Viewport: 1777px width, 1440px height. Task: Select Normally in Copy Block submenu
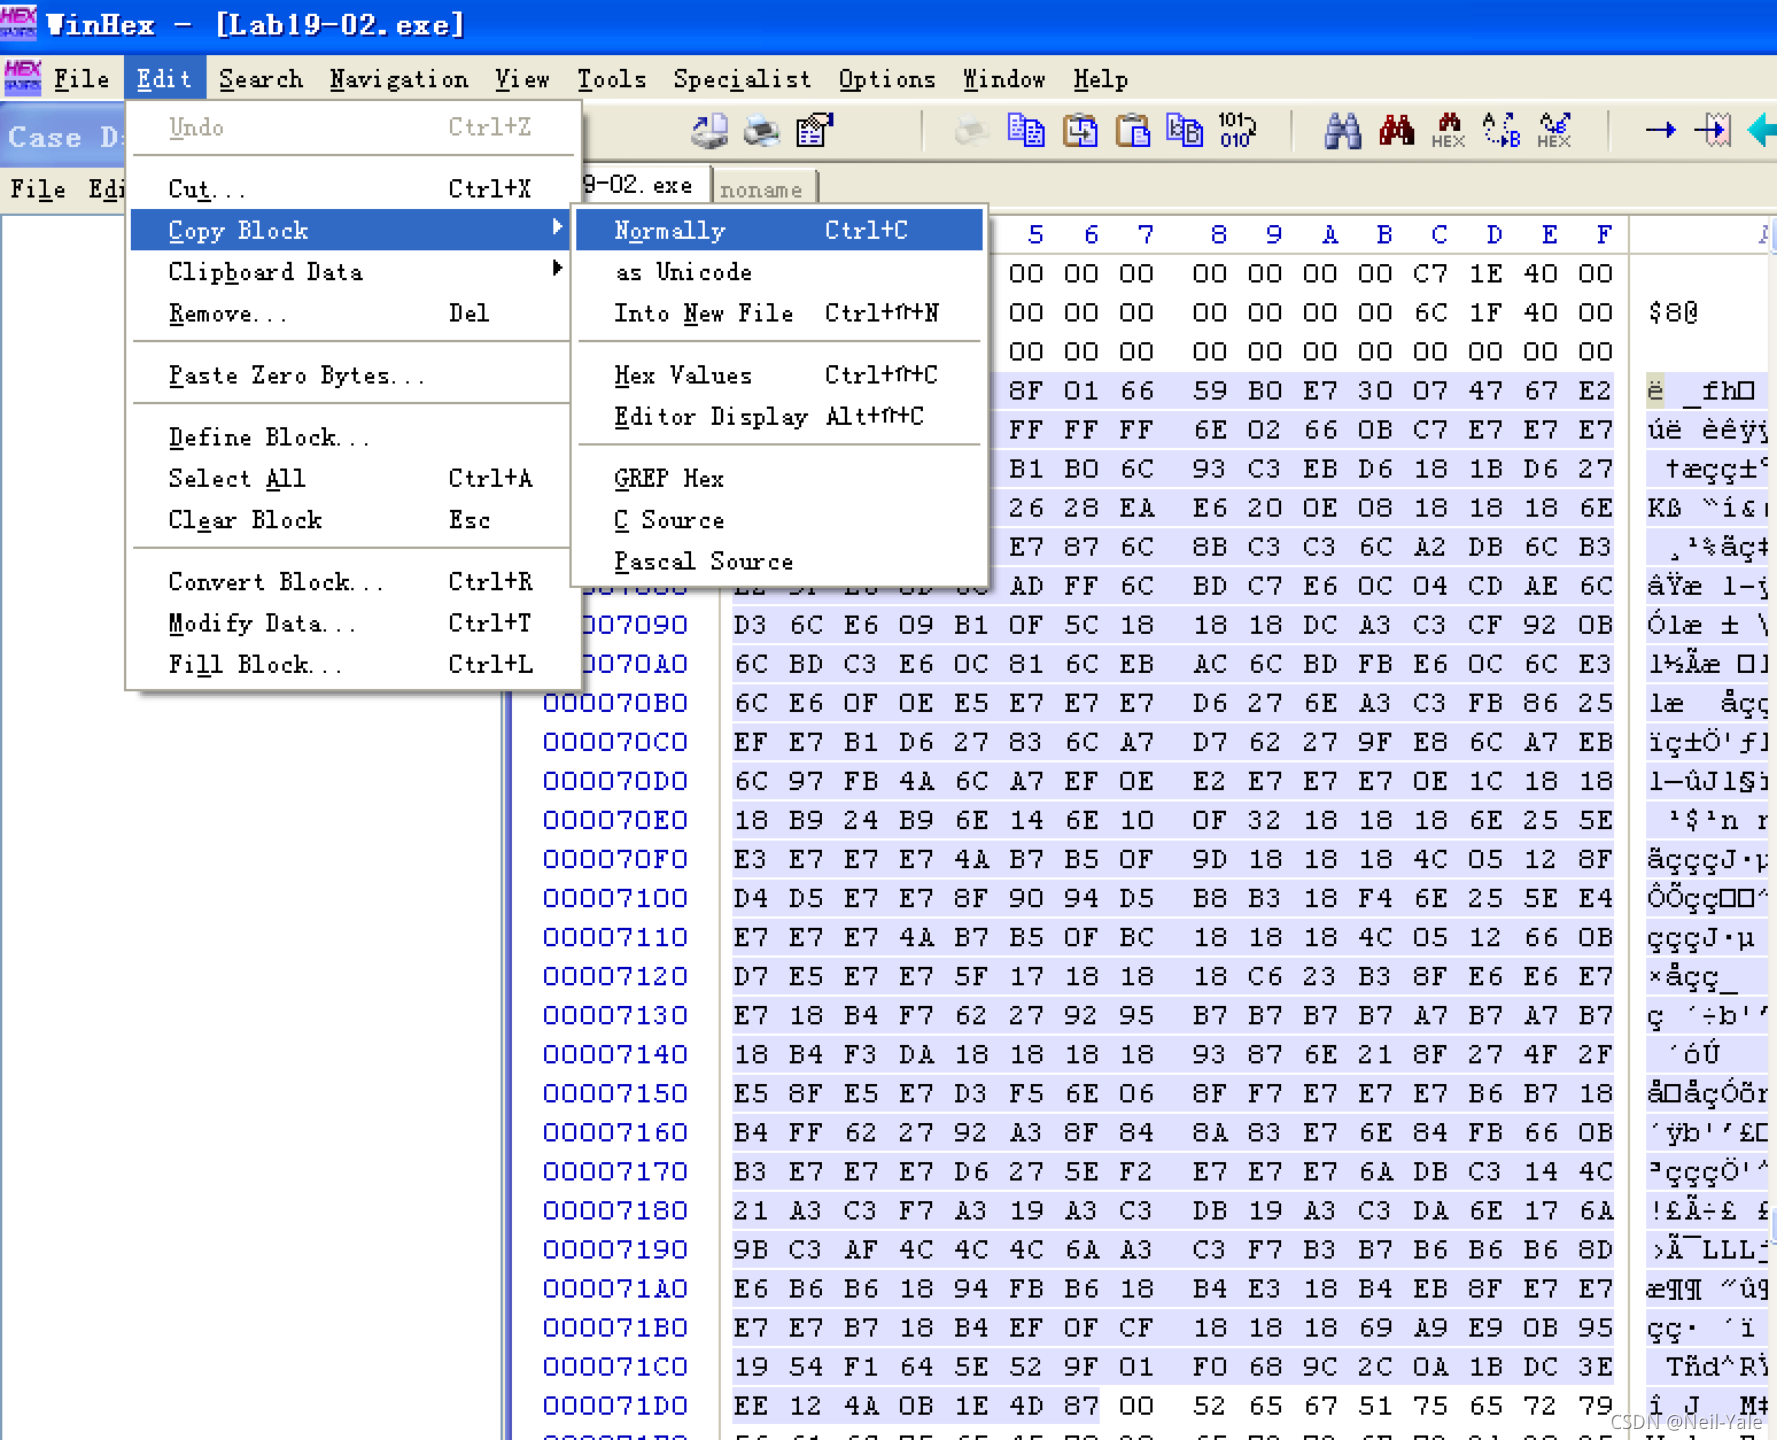coord(780,230)
